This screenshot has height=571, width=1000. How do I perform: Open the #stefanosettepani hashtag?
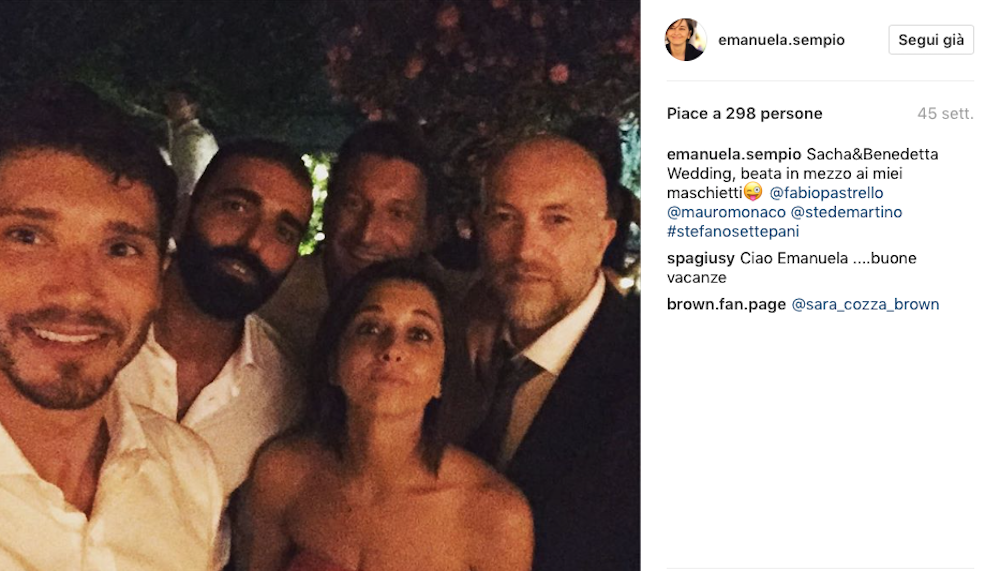tap(733, 231)
